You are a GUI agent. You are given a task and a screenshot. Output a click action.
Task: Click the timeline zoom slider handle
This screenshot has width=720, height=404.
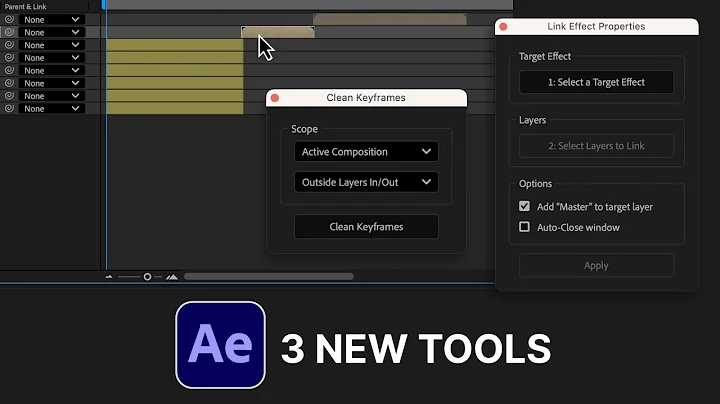(x=147, y=277)
